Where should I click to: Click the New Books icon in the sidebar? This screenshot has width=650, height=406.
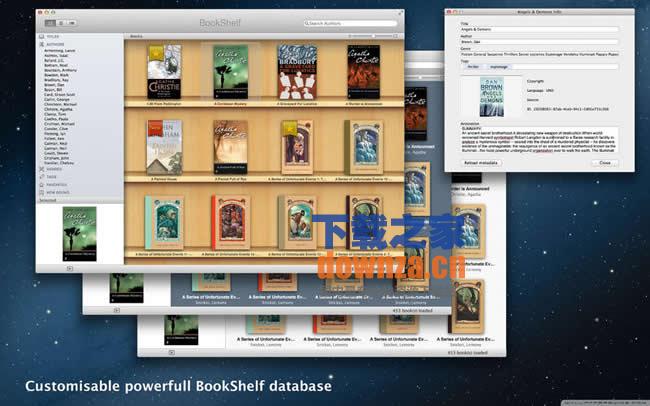click(x=41, y=192)
